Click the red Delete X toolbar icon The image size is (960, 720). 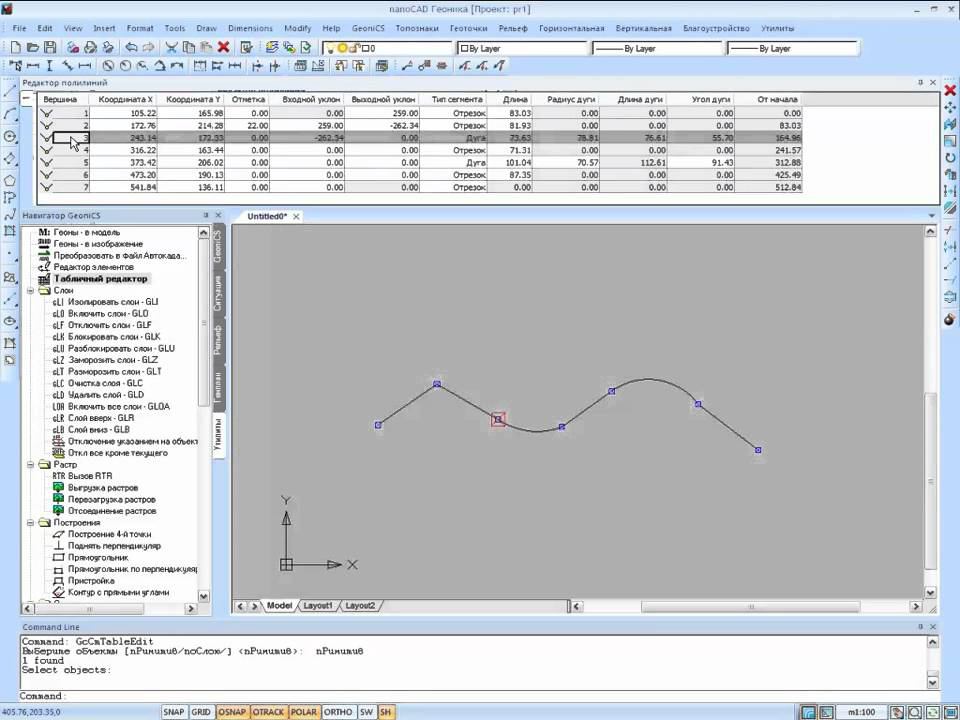[x=223, y=48]
